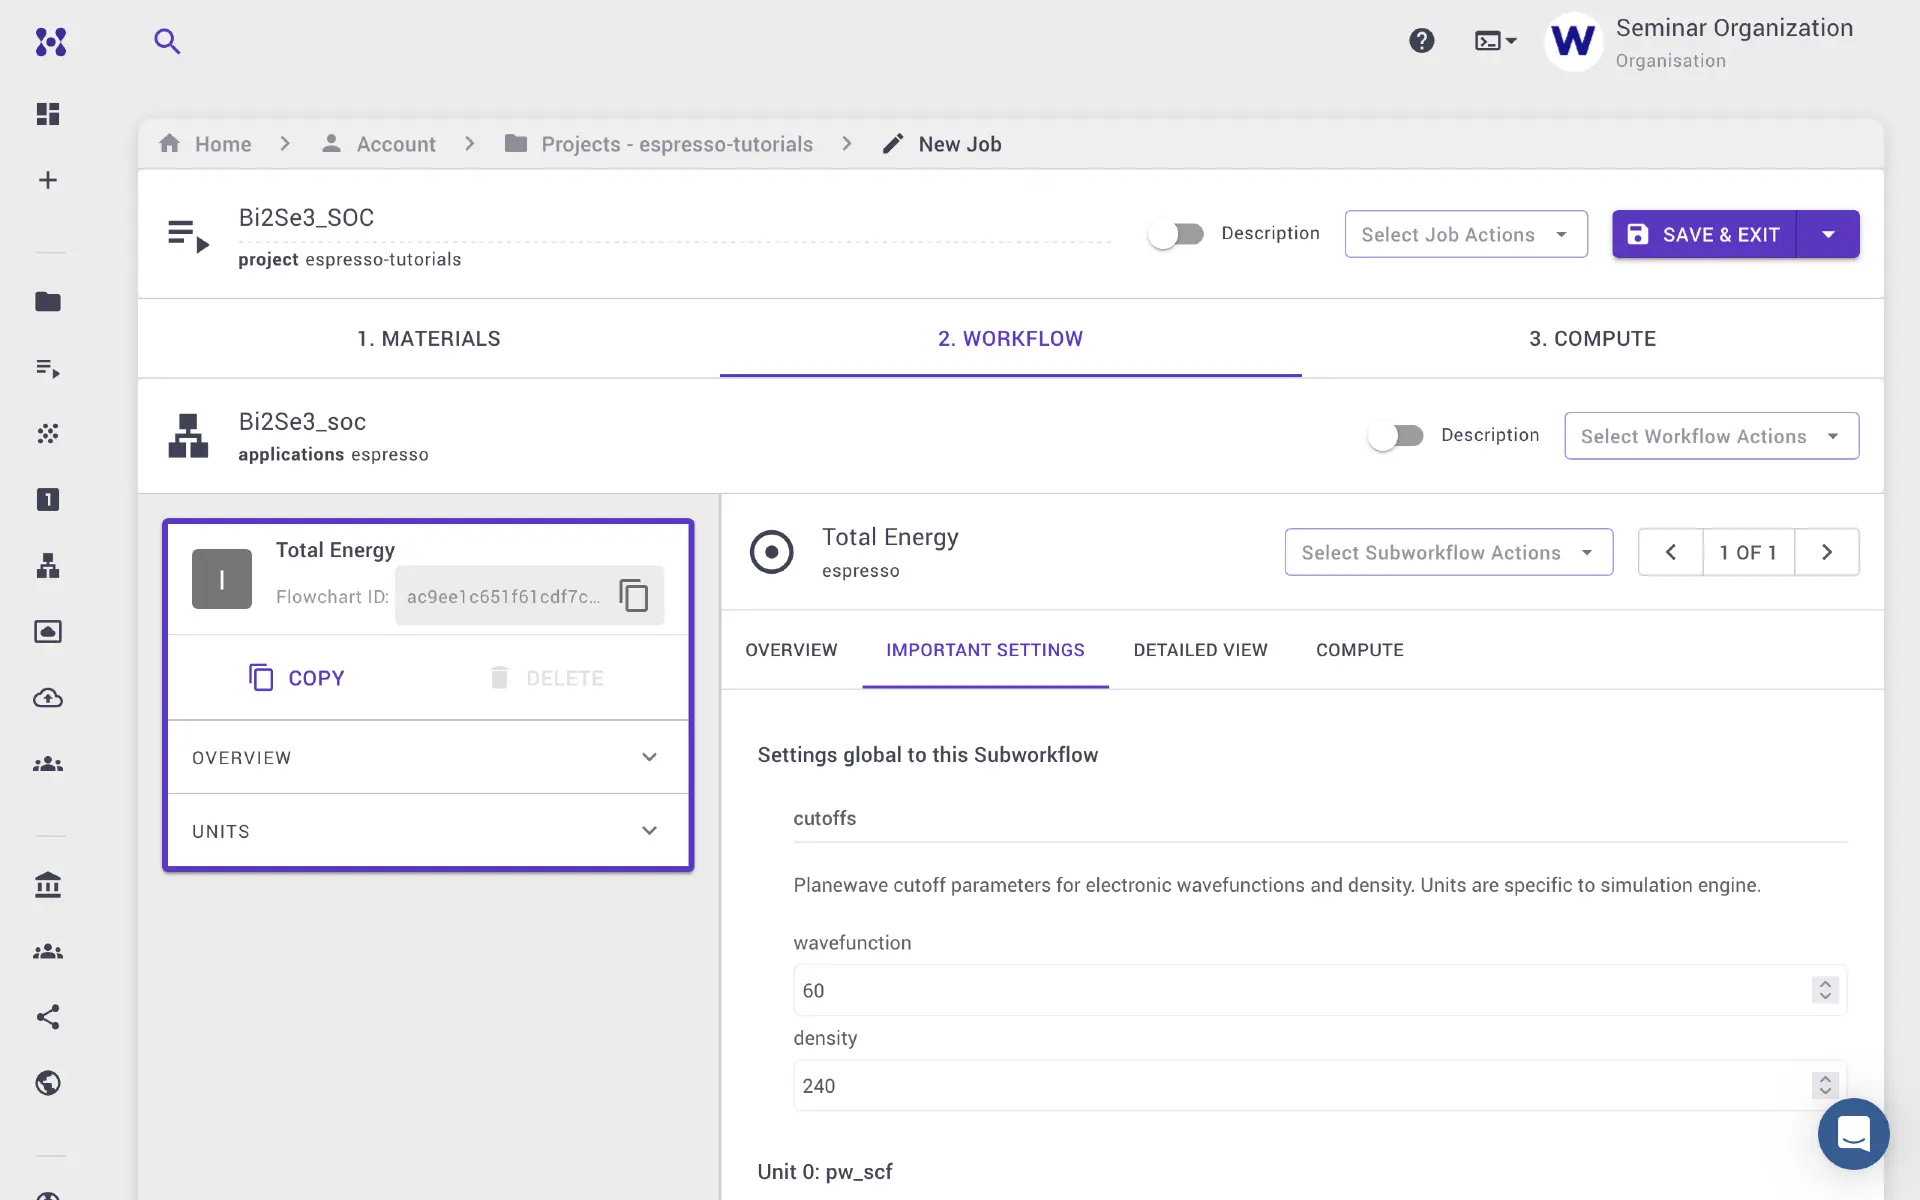Click the search magnifier icon

167,41
